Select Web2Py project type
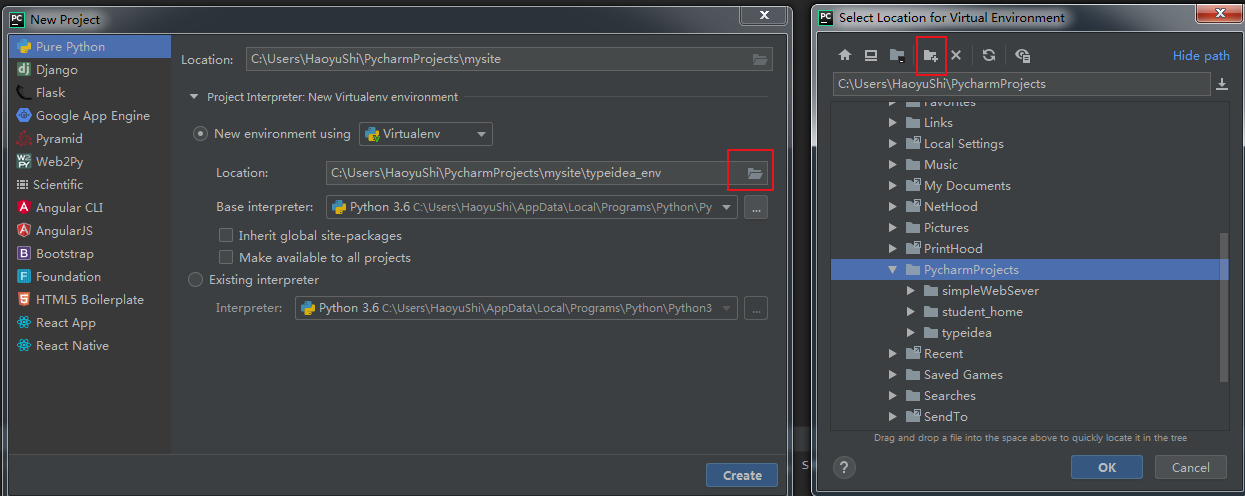This screenshot has width=1245, height=496. pyautogui.click(x=90, y=162)
